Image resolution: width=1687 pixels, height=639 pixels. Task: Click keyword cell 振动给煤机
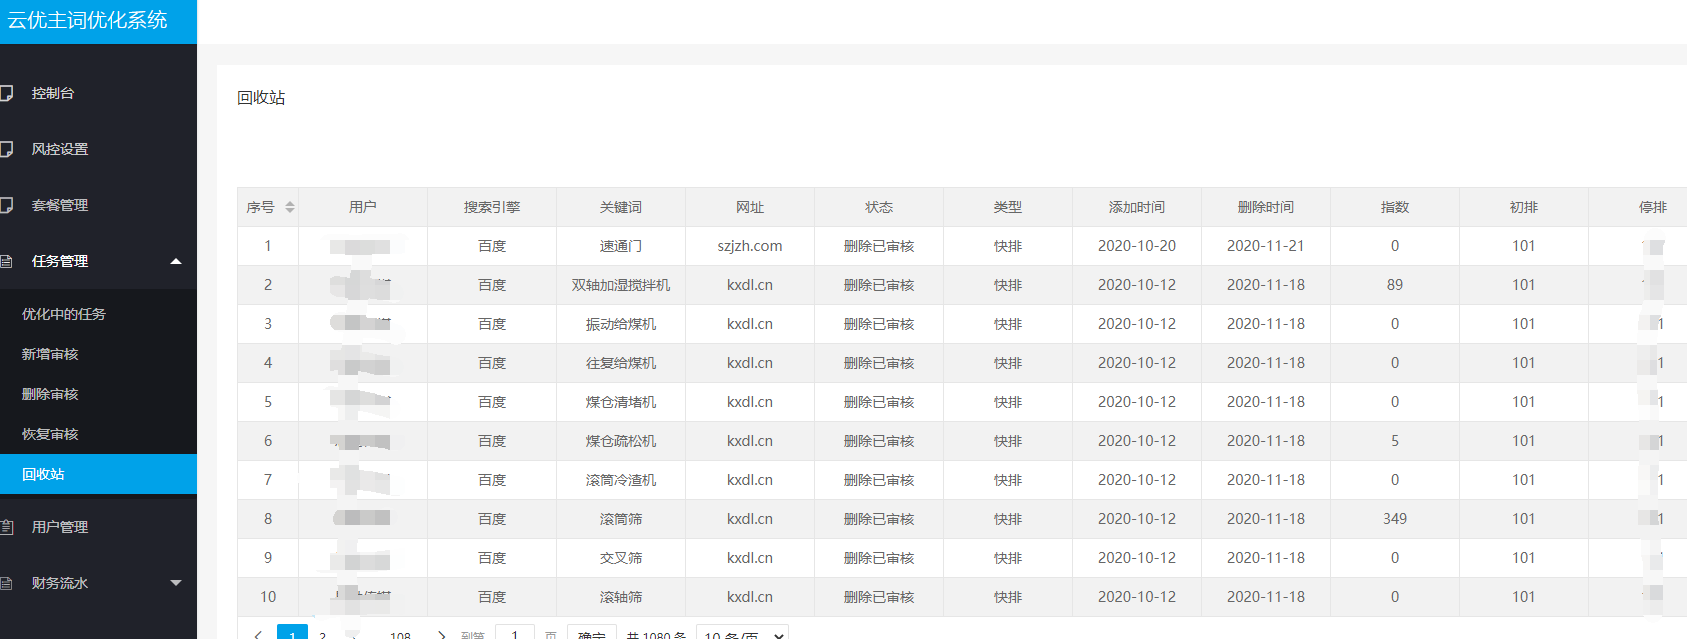click(621, 324)
